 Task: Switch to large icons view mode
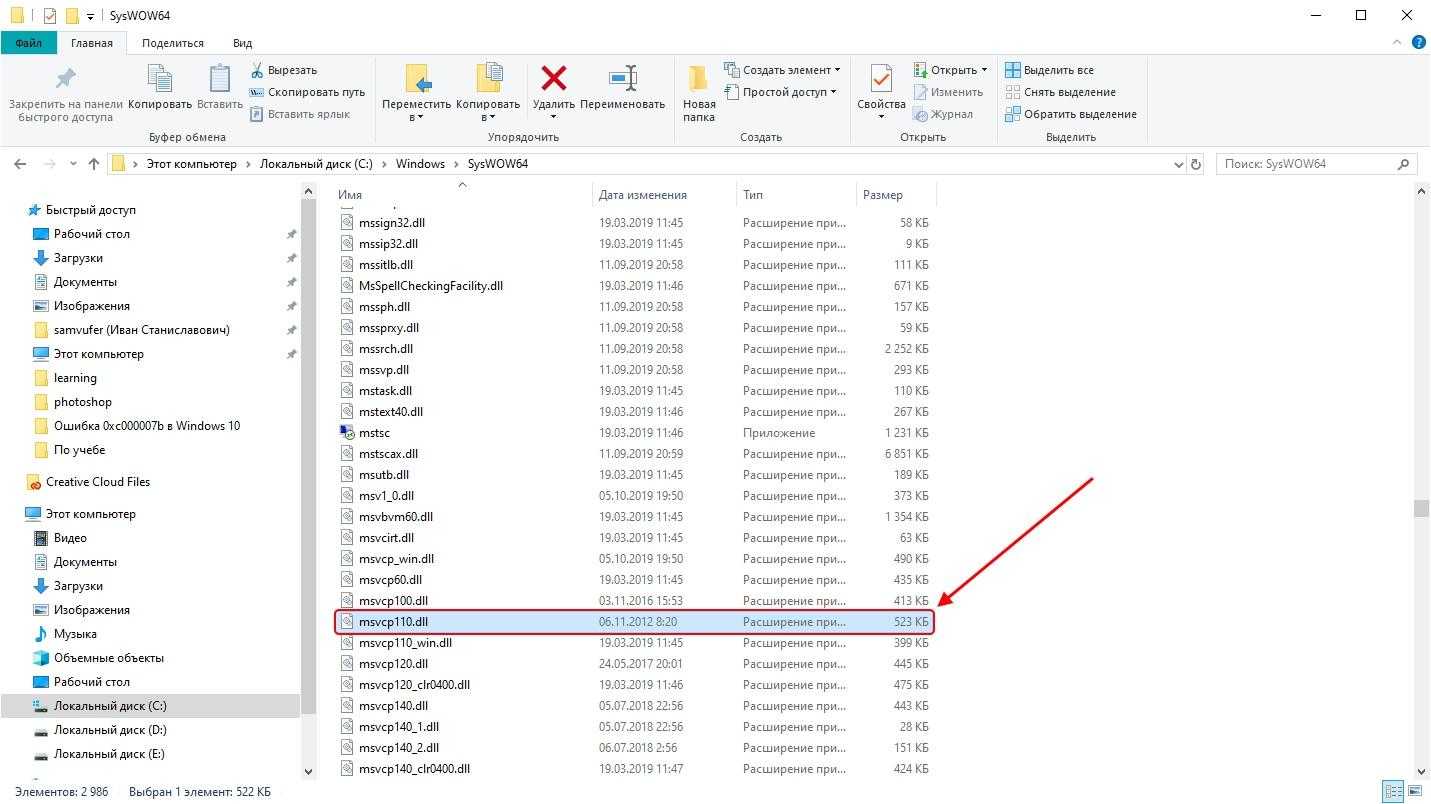click(x=1414, y=791)
